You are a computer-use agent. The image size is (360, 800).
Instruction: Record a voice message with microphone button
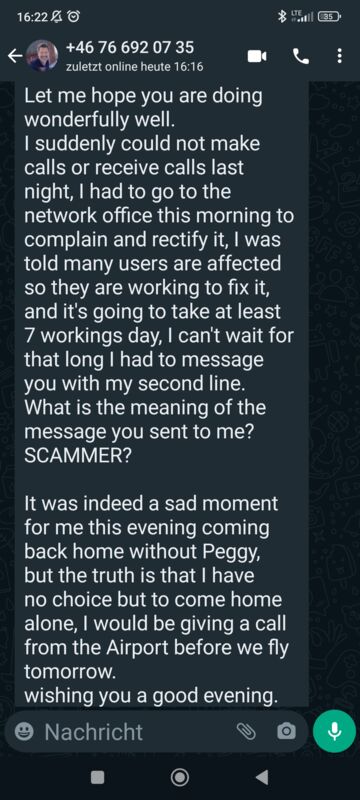coord(334,732)
